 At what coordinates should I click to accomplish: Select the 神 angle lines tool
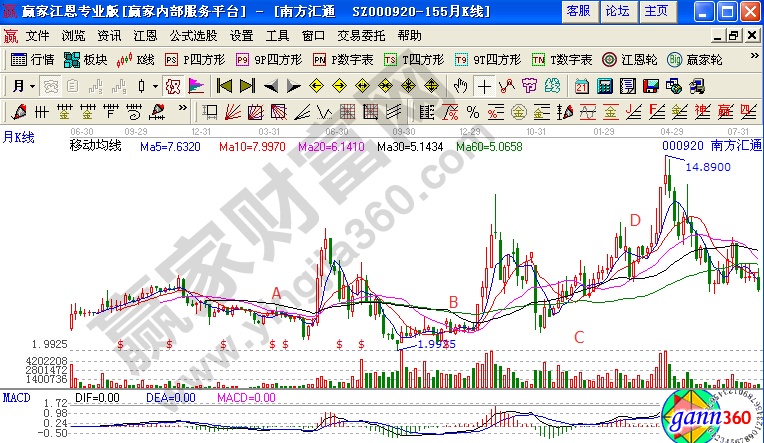(x=702, y=113)
